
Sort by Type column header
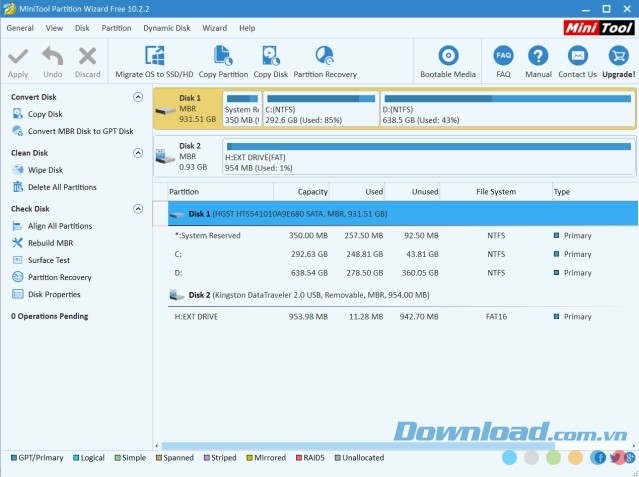click(595, 192)
